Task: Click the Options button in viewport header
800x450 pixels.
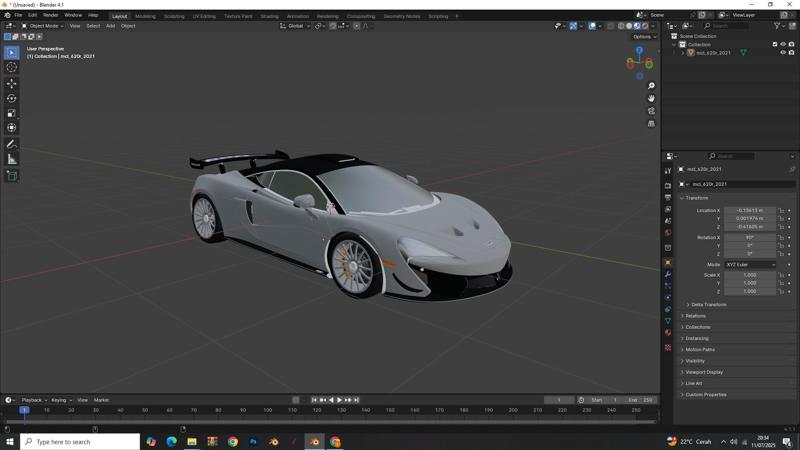Action: 644,37
